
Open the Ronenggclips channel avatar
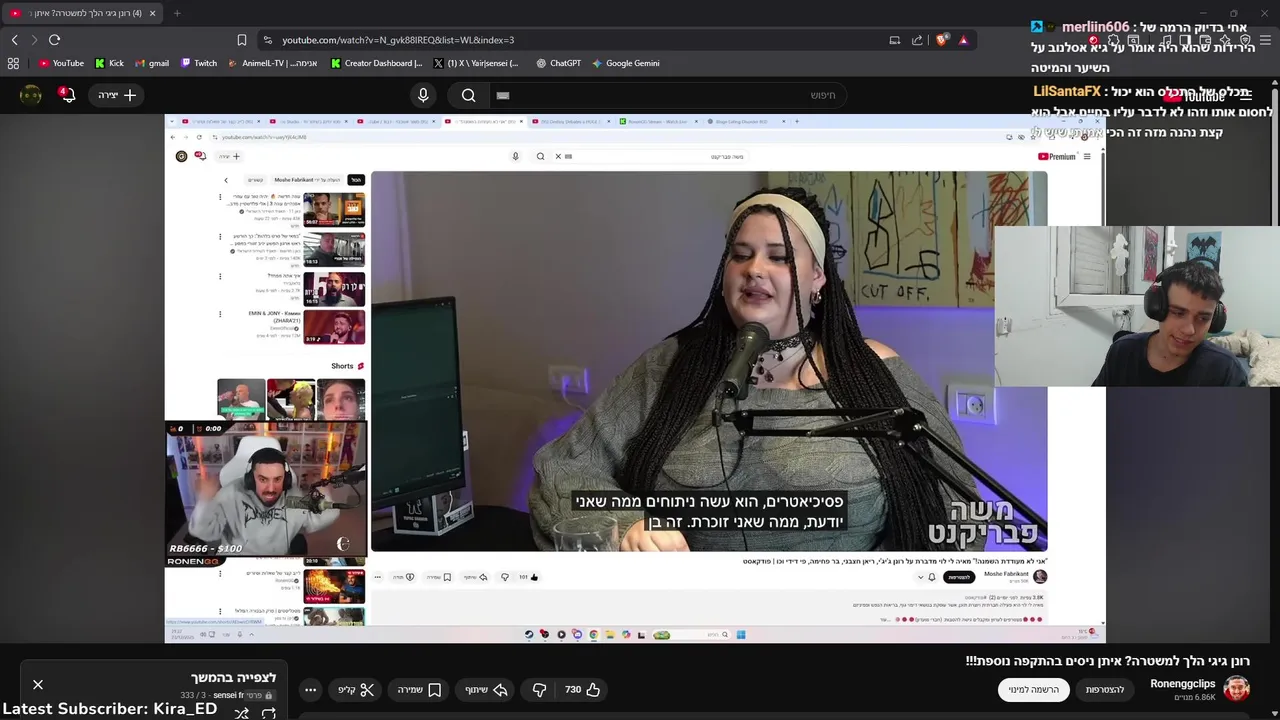tap(1237, 689)
